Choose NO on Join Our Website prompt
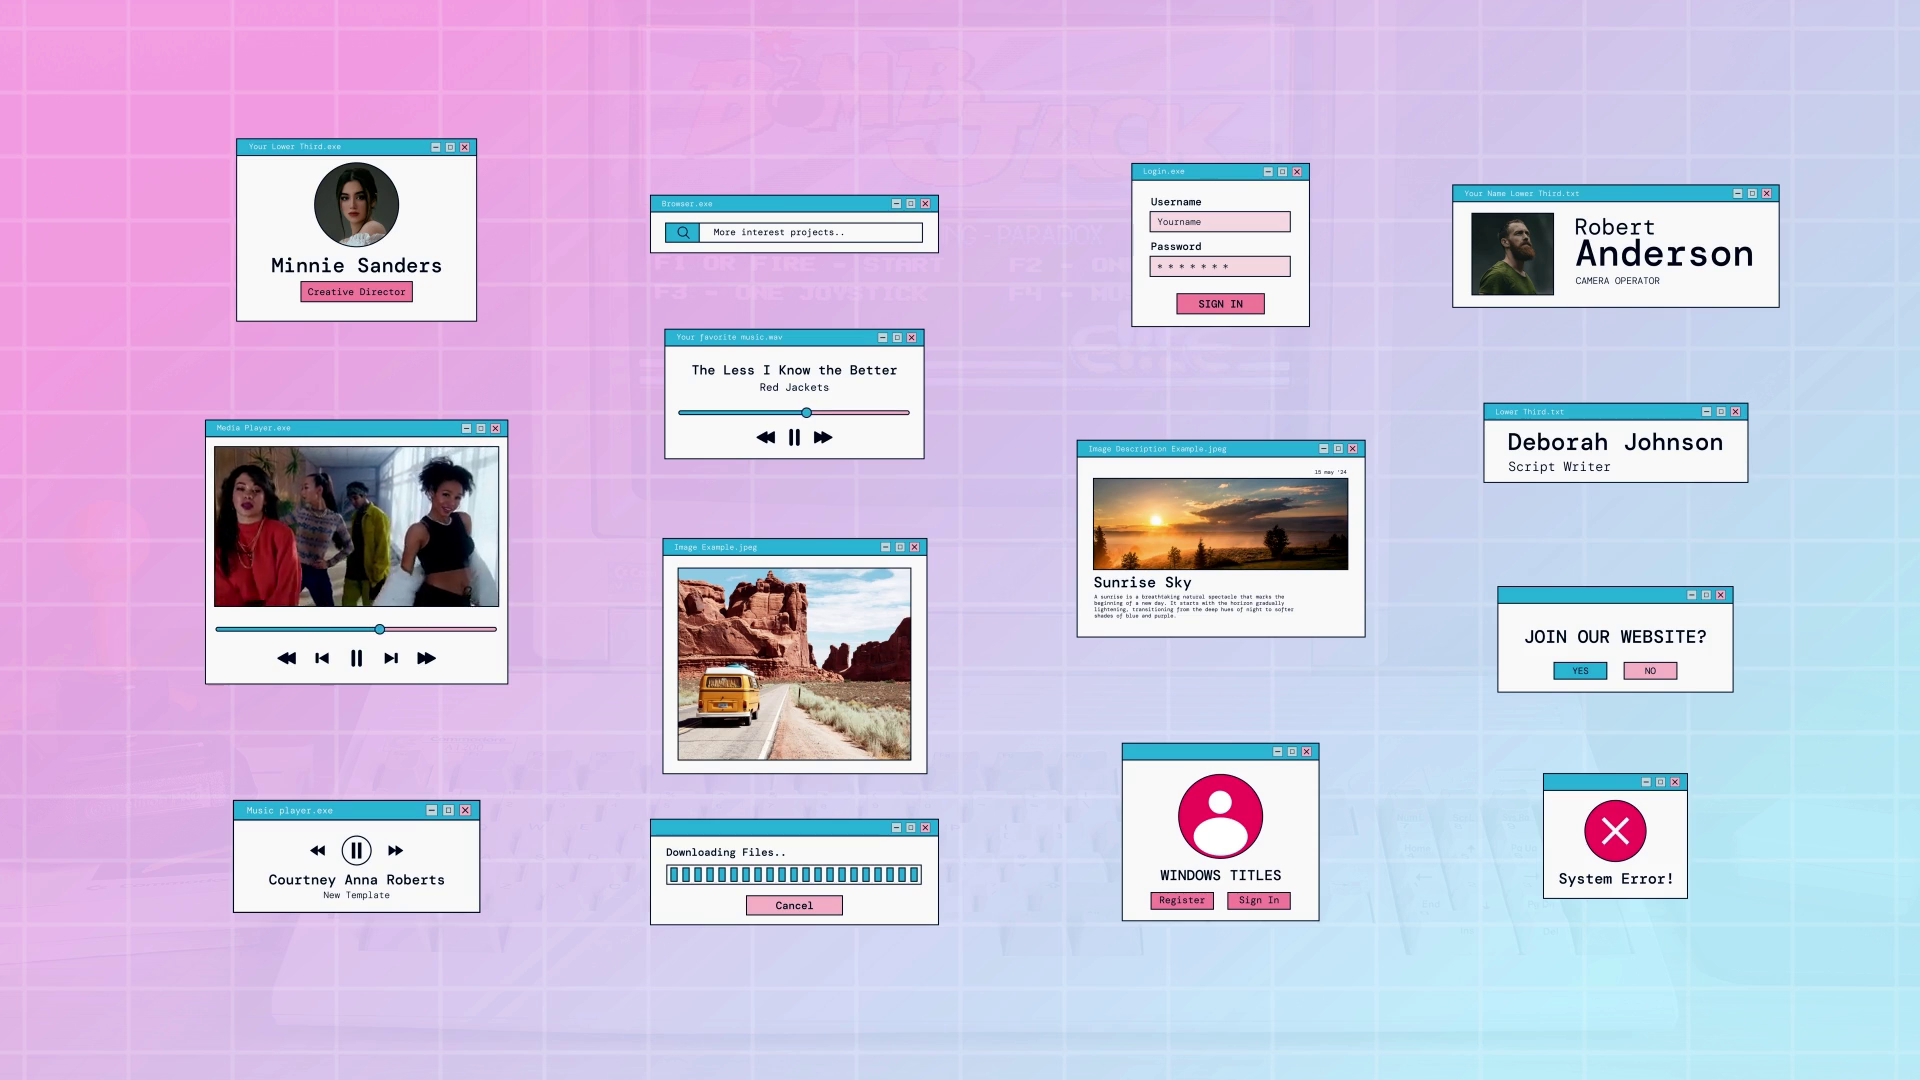This screenshot has width=1920, height=1080. (1650, 671)
